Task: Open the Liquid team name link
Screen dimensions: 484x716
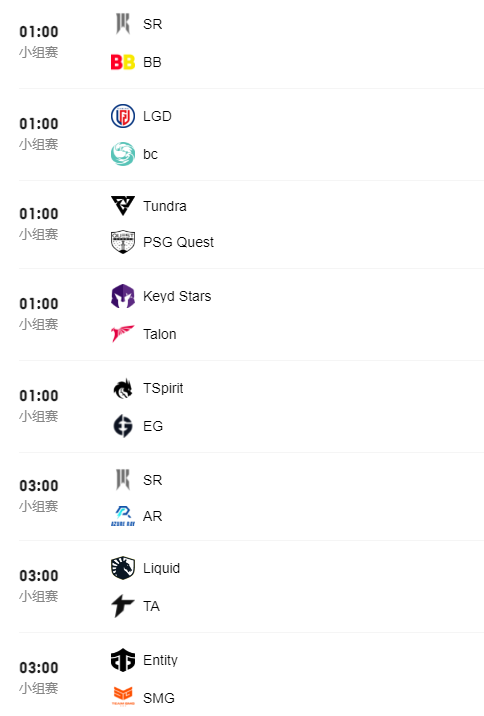Action: (x=161, y=568)
